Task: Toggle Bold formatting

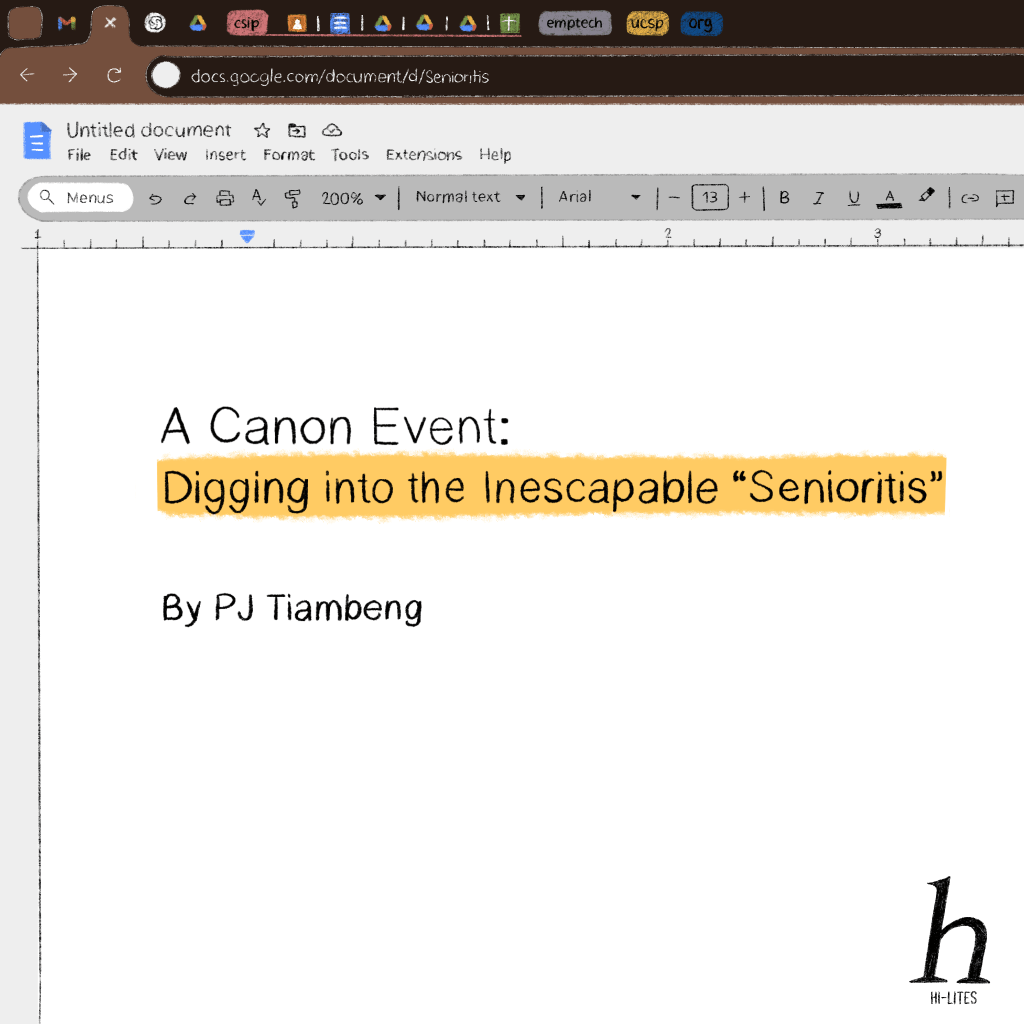Action: click(784, 198)
